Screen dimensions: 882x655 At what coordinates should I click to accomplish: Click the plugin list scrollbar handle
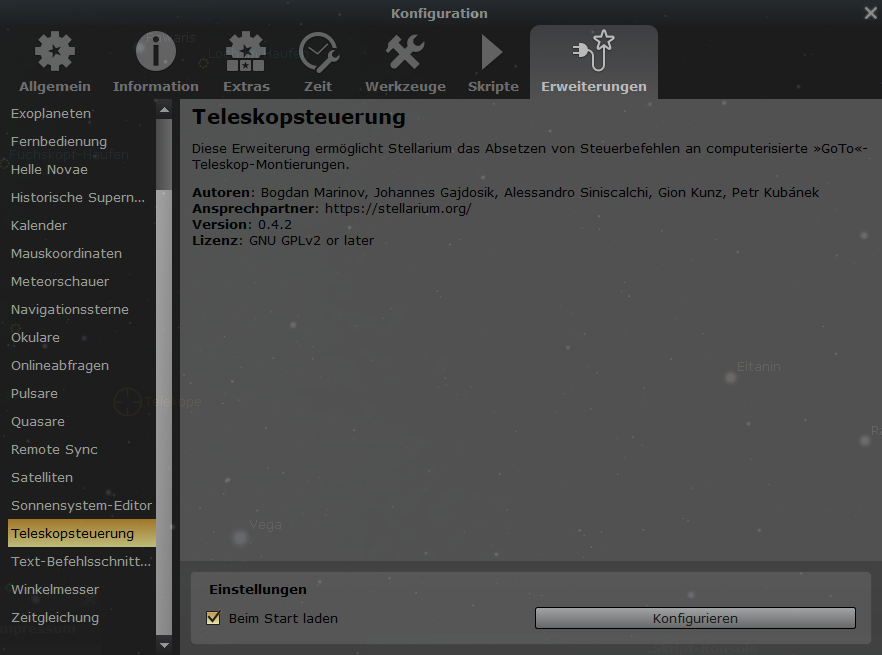tap(164, 414)
